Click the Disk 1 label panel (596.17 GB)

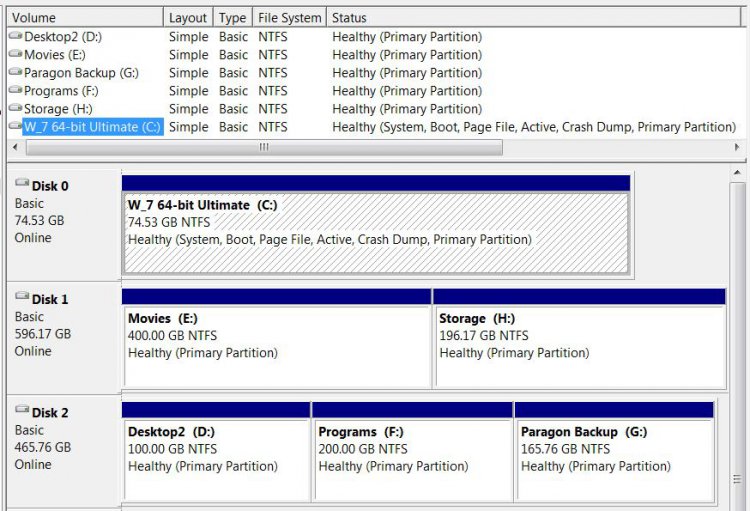(64, 338)
